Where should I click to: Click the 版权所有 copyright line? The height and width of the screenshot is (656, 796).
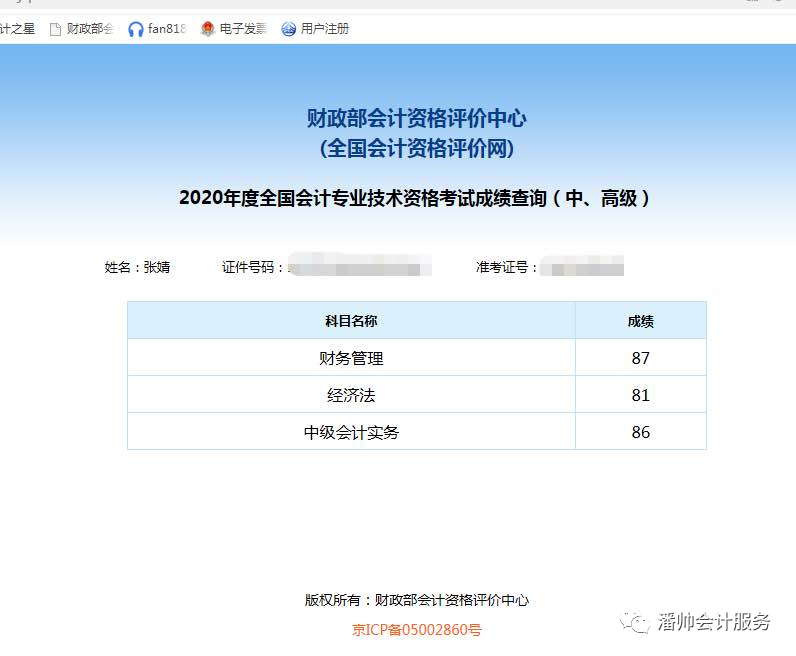click(417, 600)
